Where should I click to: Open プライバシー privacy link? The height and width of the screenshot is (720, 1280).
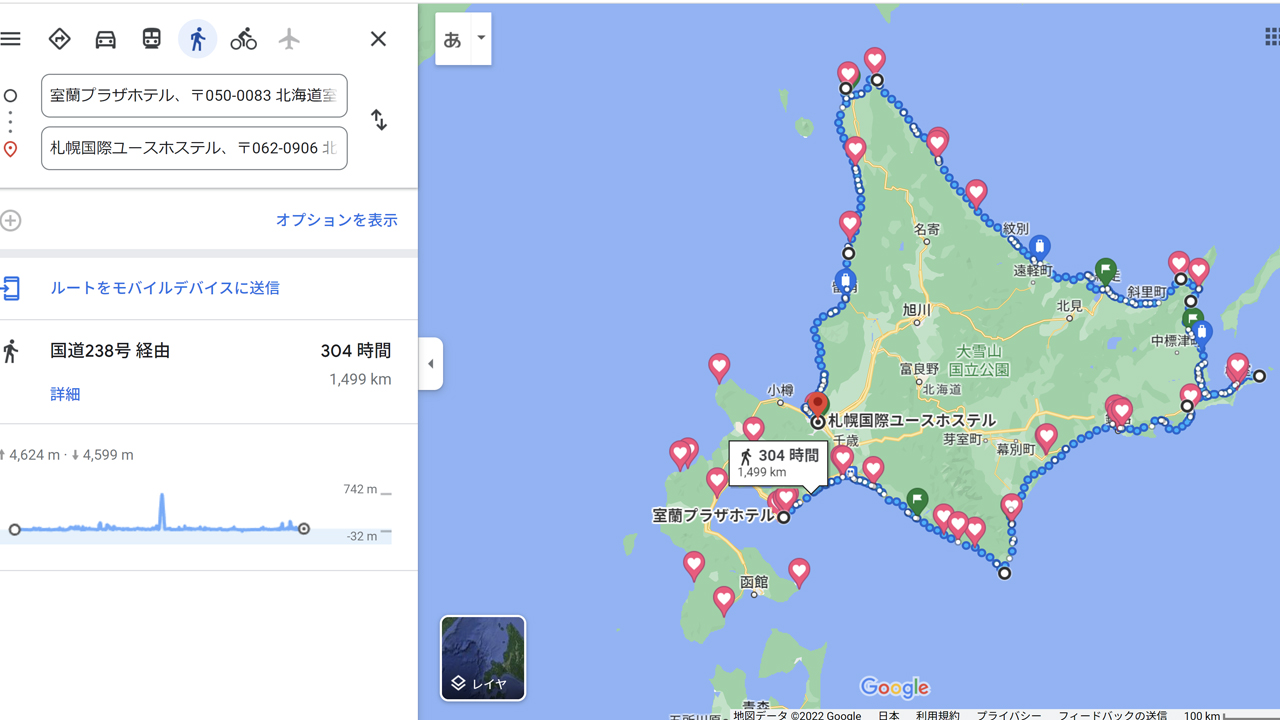[1008, 715]
